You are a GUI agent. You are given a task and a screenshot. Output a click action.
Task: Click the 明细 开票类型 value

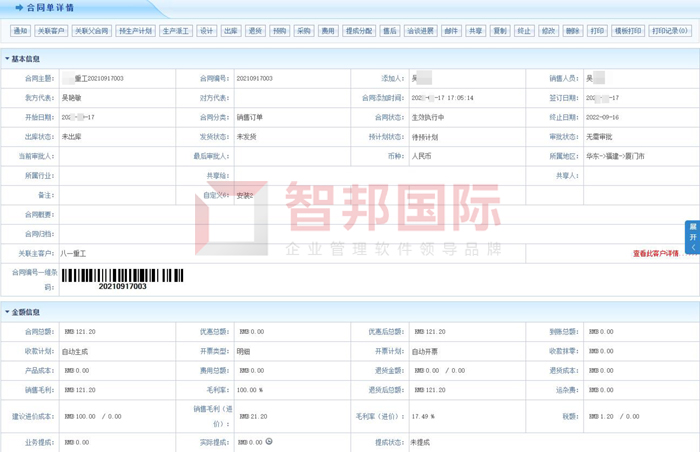pos(243,352)
